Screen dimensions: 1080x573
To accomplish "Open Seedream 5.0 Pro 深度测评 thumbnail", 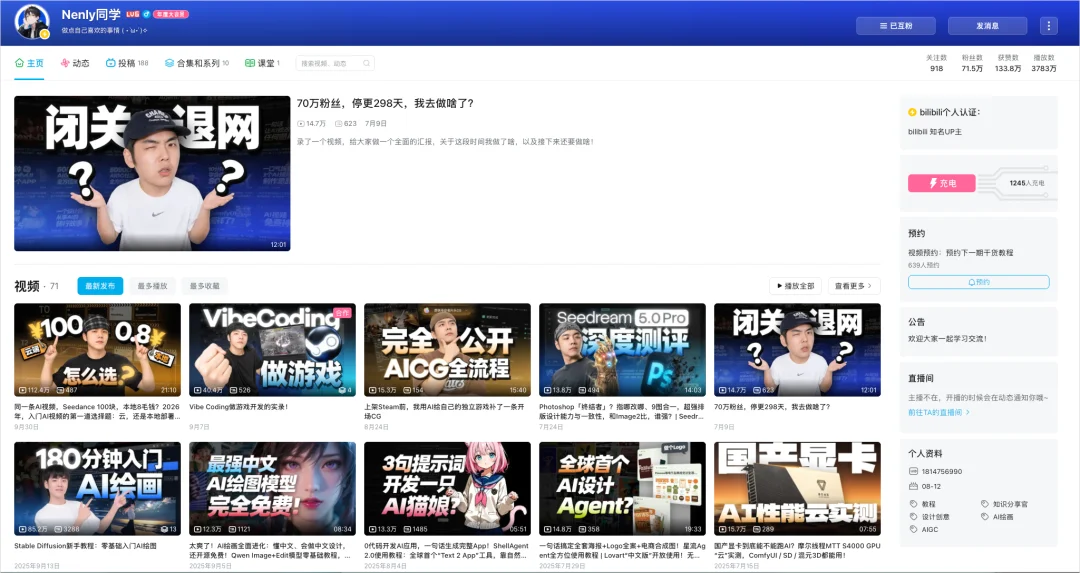I will pos(623,350).
